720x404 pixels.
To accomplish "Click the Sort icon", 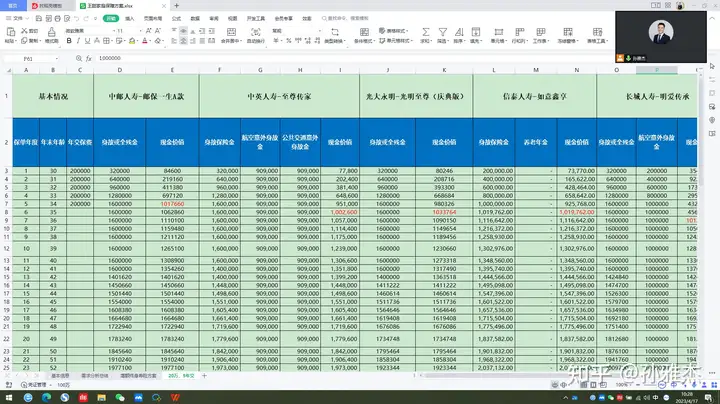I will tap(459, 32).
